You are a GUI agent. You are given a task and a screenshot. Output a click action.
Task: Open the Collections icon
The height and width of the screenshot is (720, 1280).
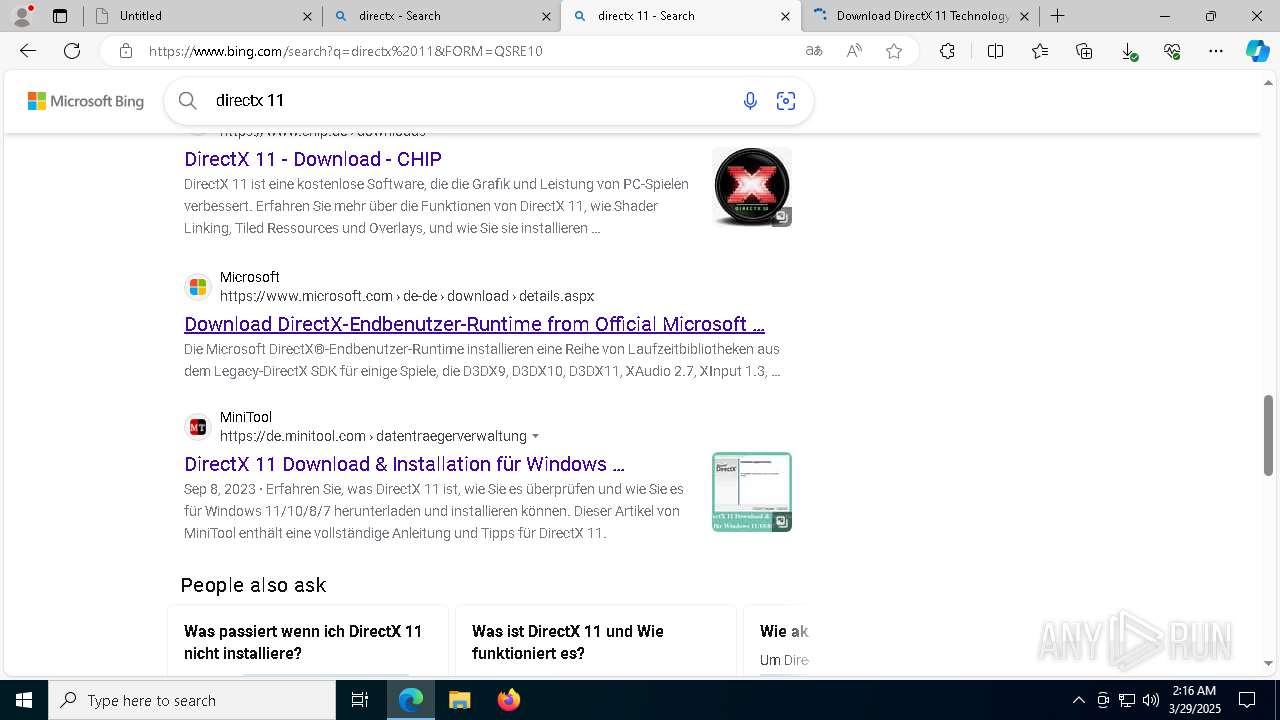pyautogui.click(x=1084, y=51)
